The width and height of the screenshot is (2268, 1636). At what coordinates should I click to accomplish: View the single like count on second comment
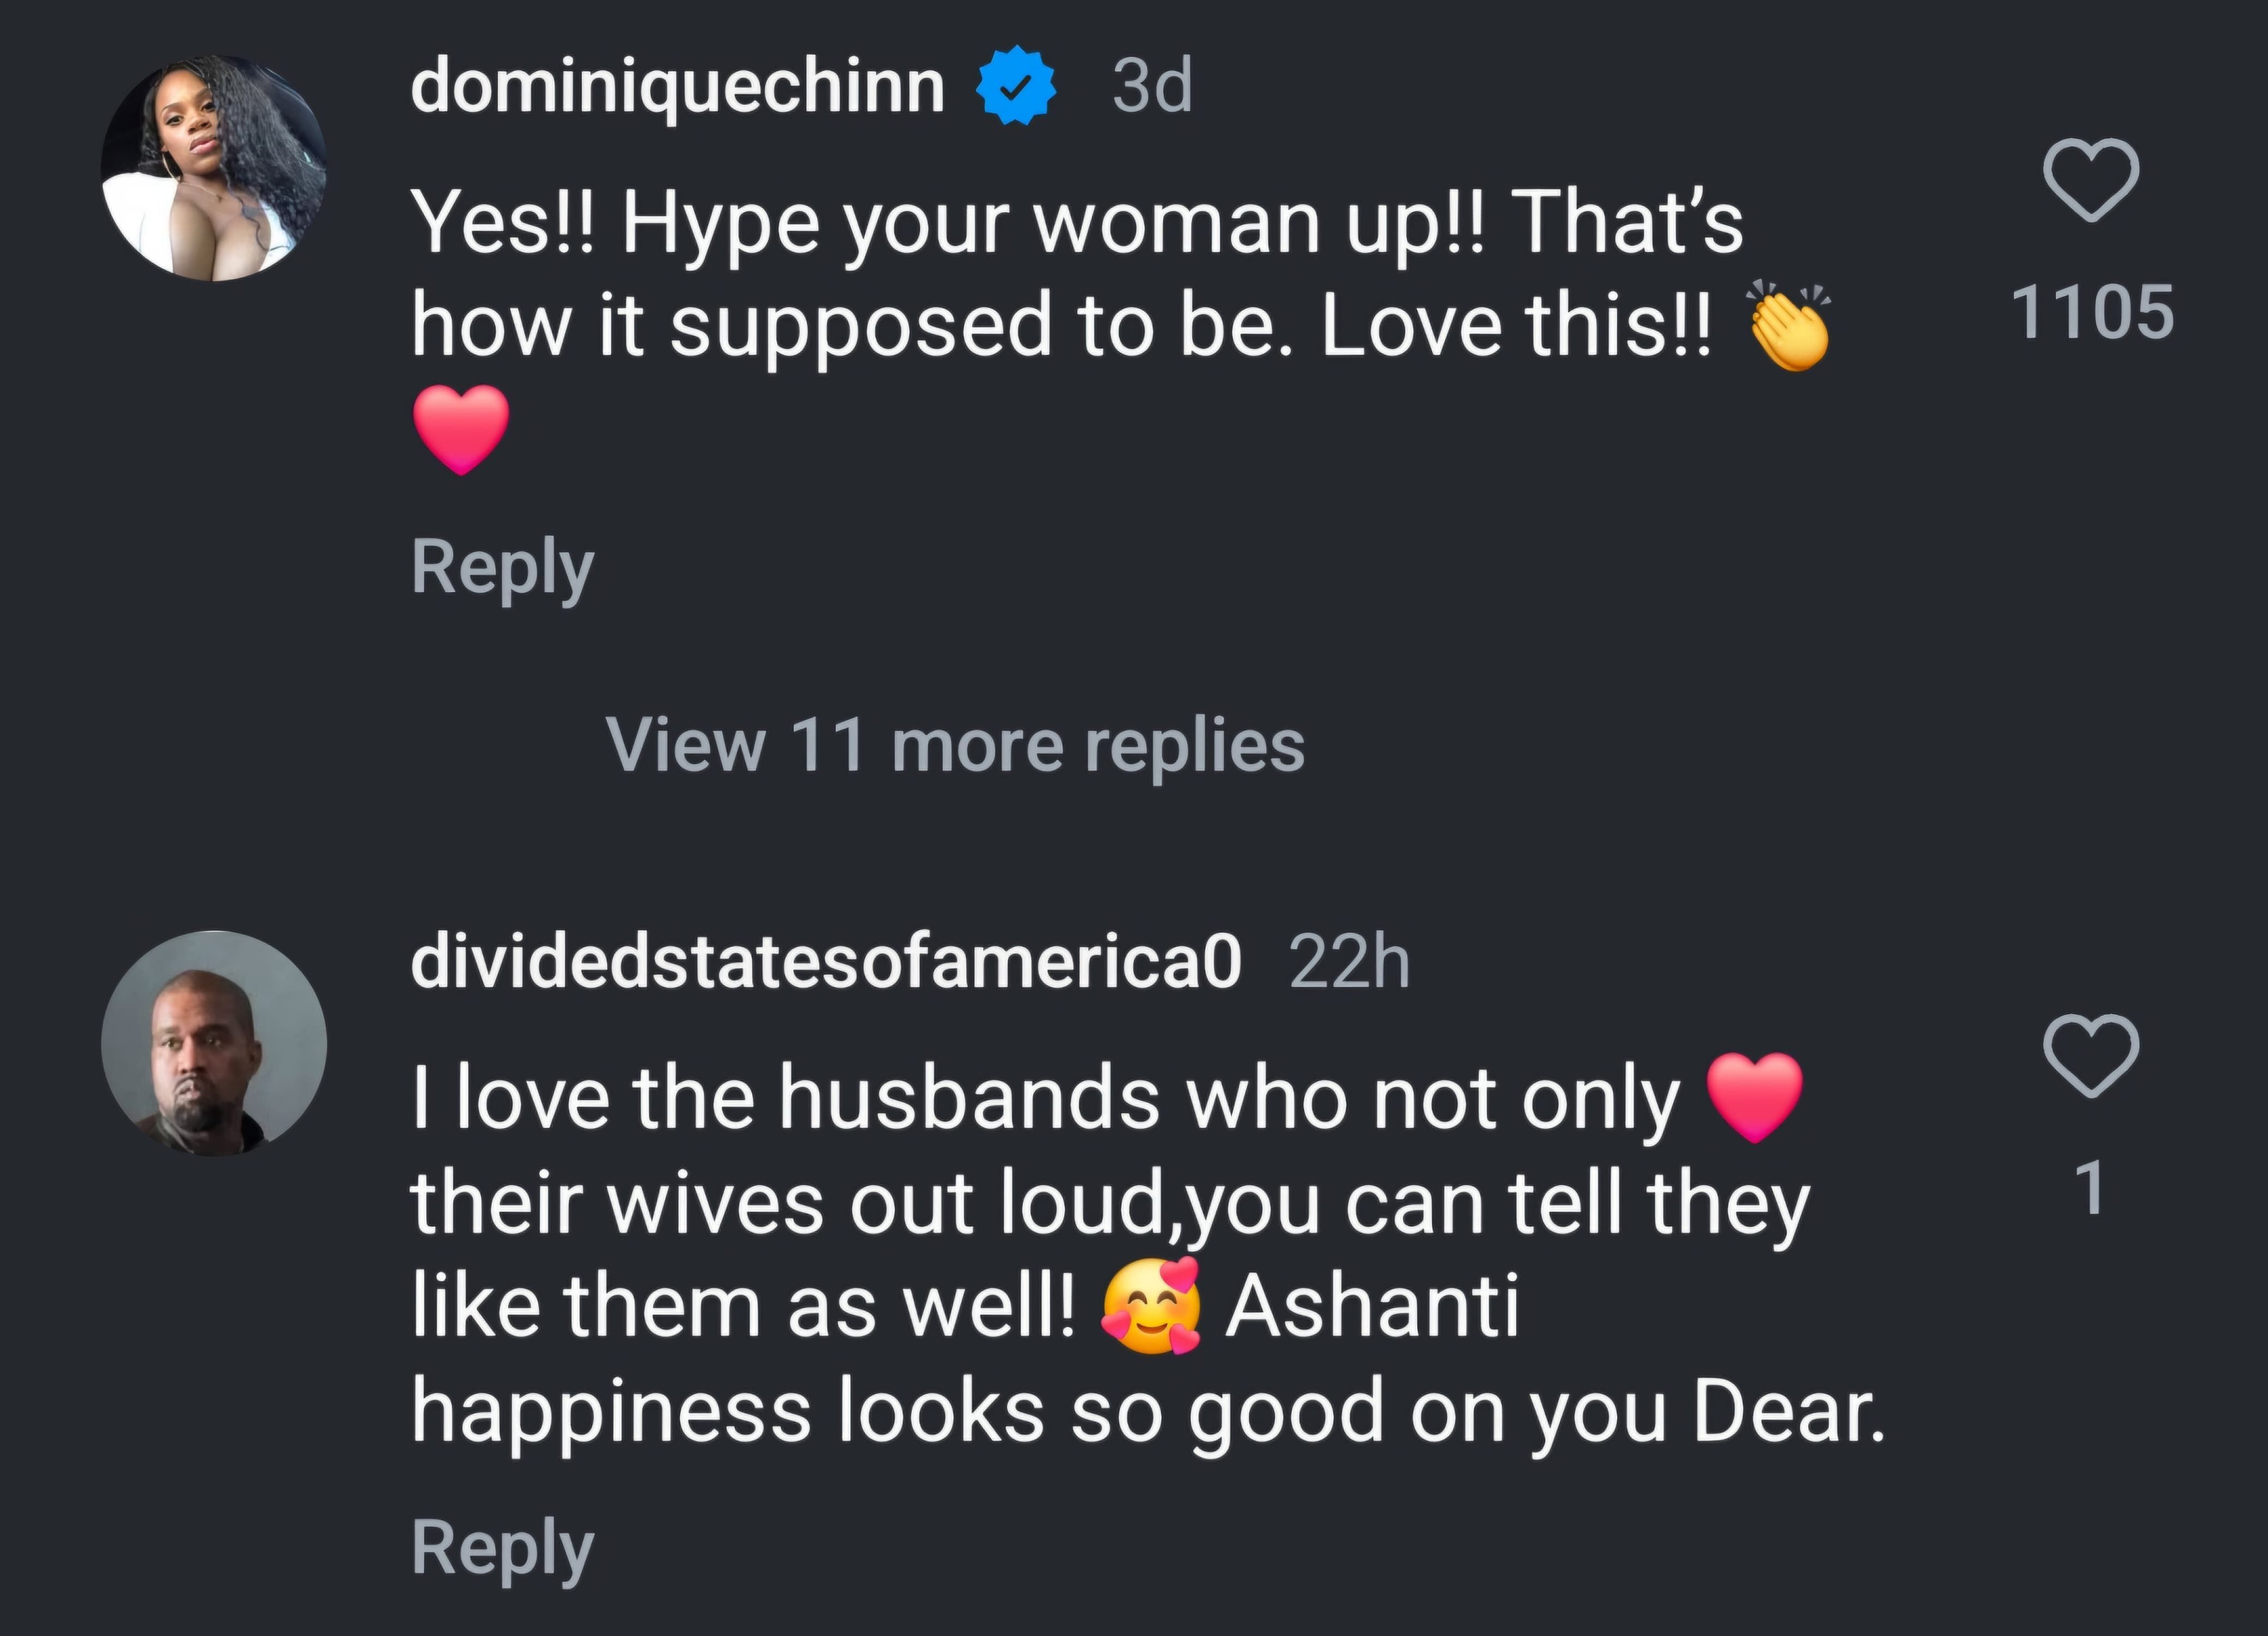pyautogui.click(x=2091, y=1188)
